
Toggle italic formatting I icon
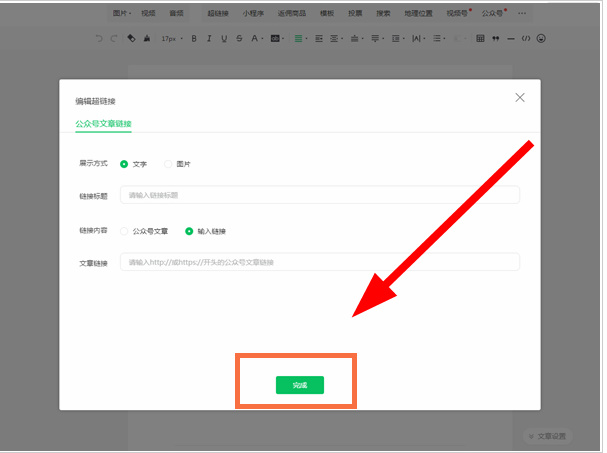pos(209,38)
